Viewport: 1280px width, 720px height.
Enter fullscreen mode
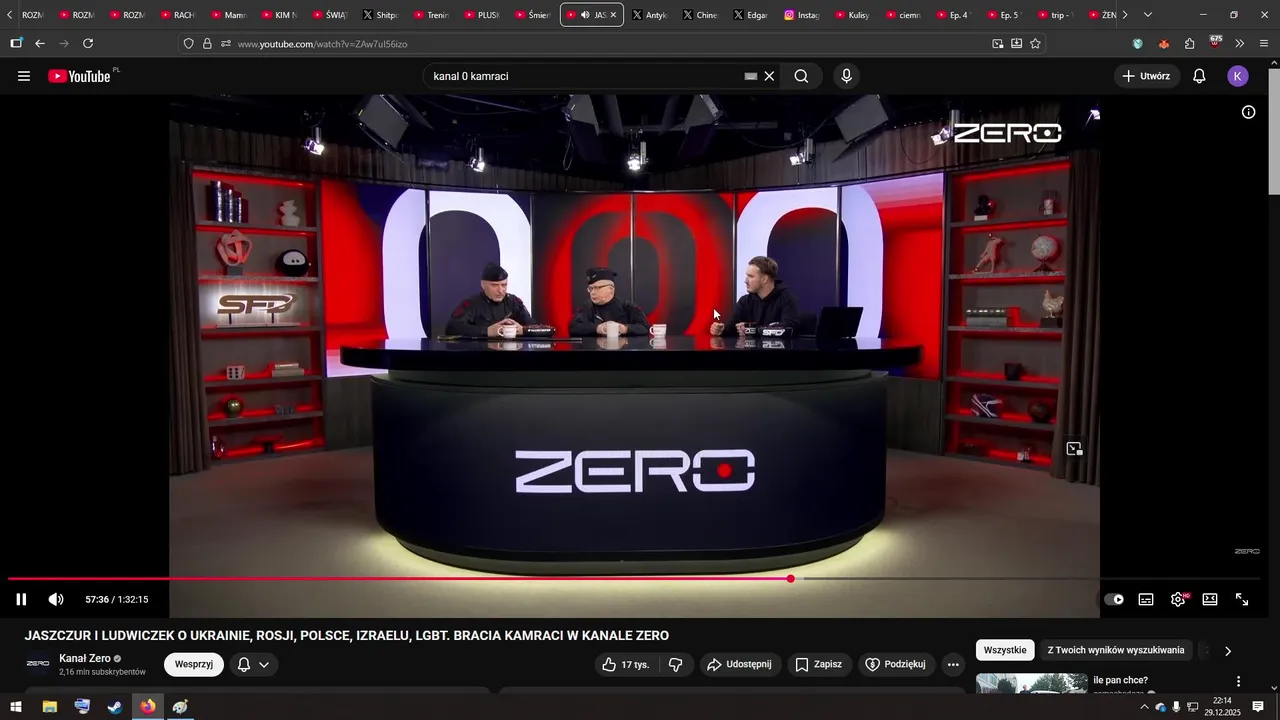1242,599
